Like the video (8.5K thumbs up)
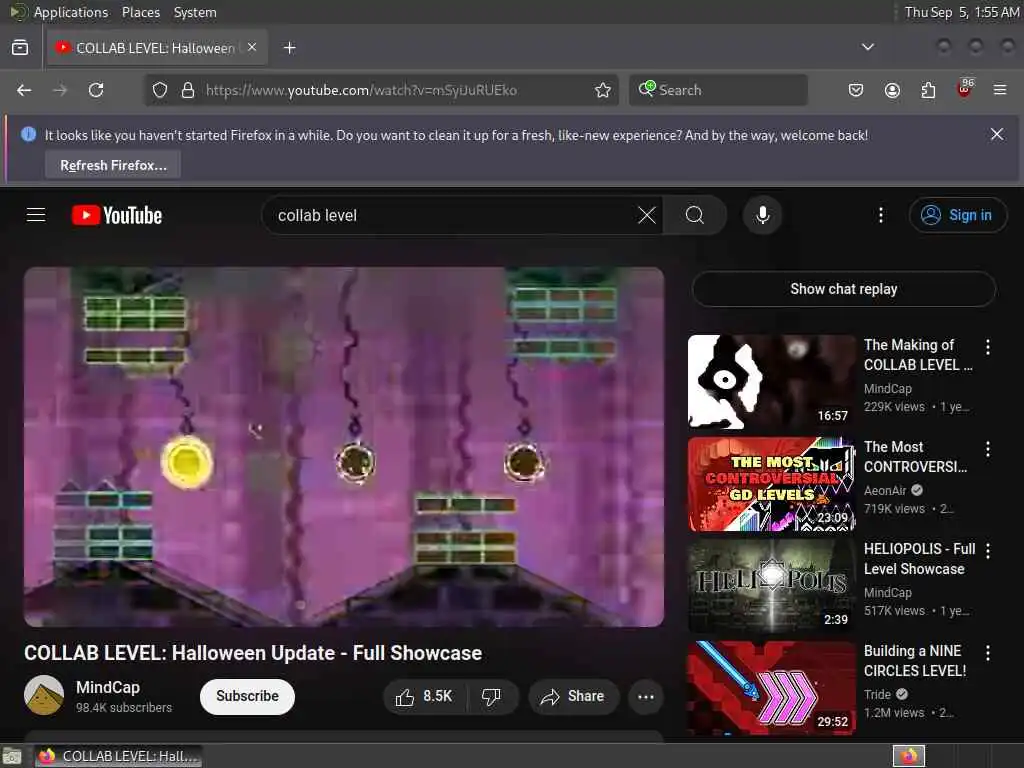The height and width of the screenshot is (768, 1024). pos(424,696)
